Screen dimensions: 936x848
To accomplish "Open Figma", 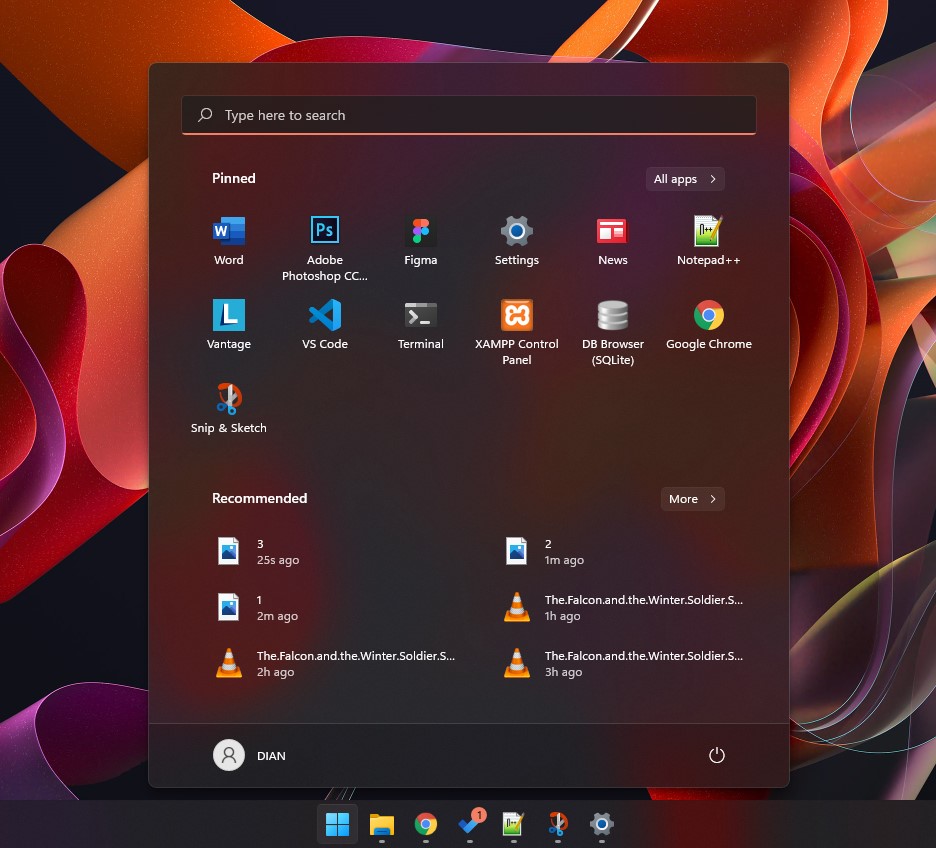I will click(x=420, y=240).
